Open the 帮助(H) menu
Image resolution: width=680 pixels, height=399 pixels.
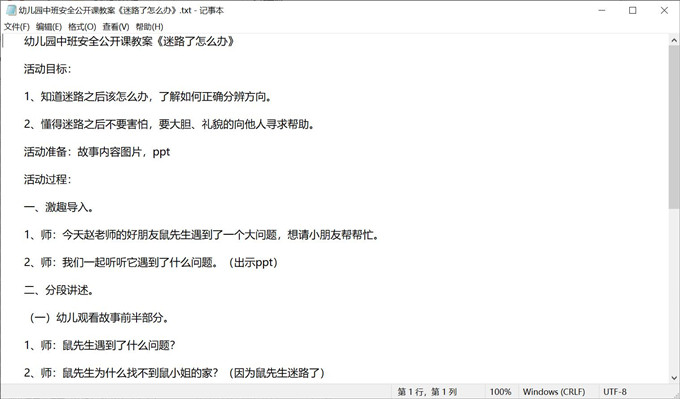150,27
